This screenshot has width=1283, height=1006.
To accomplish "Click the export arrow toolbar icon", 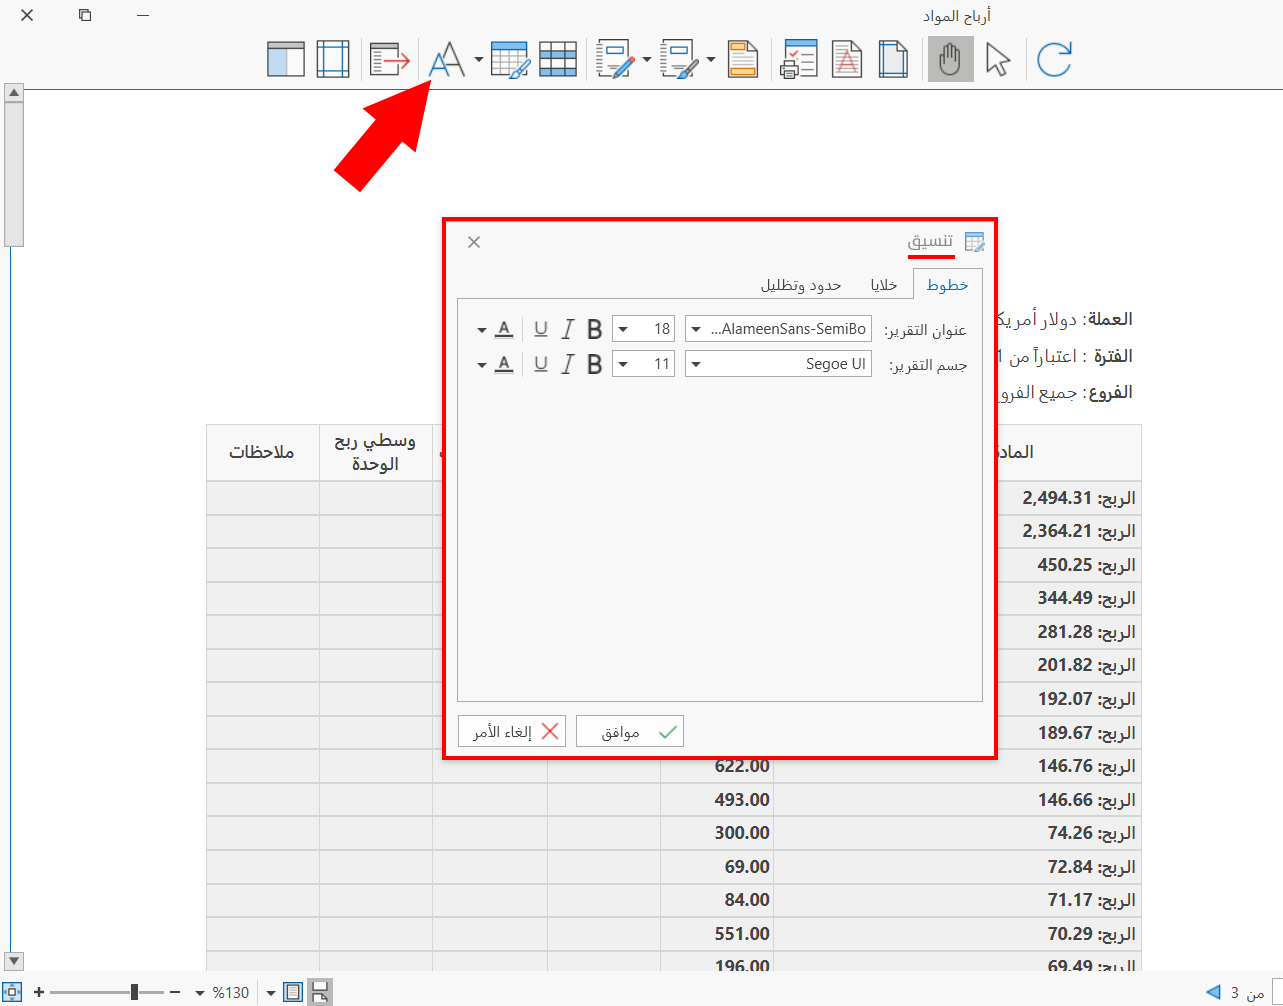I will pos(390,59).
